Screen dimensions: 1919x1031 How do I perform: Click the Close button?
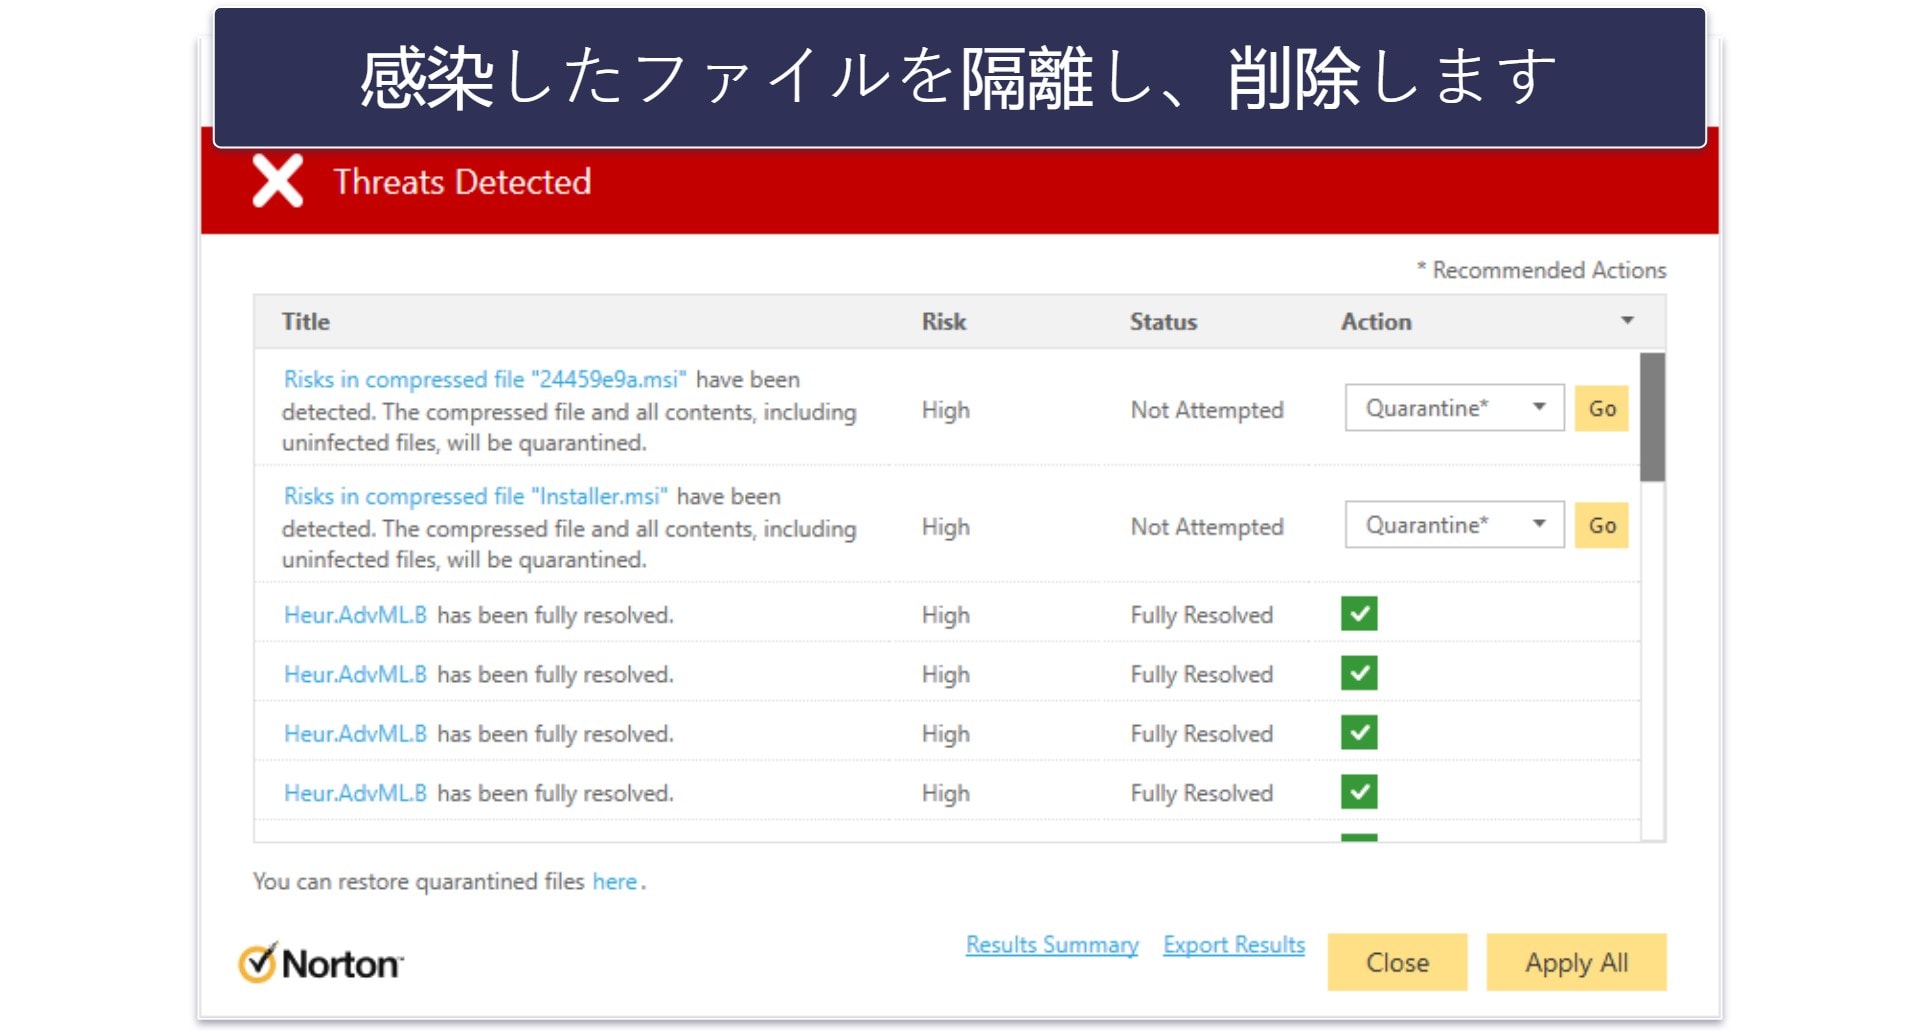click(1397, 962)
